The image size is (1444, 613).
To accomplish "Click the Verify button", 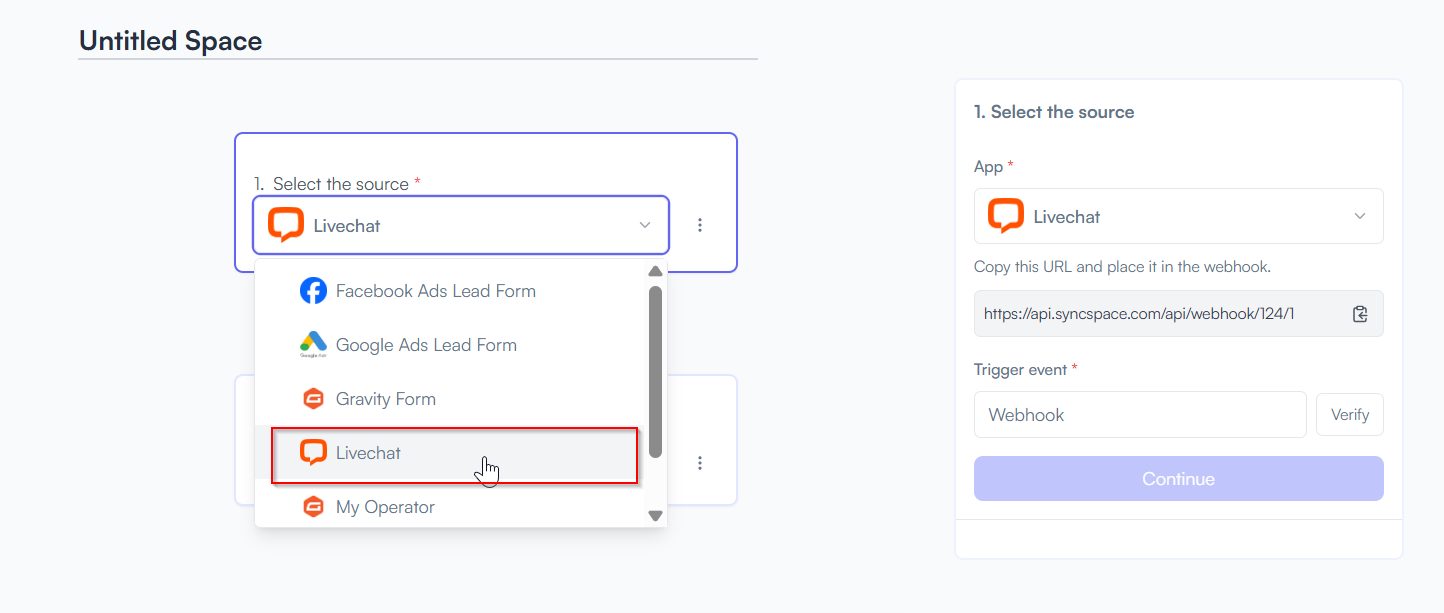I will pyautogui.click(x=1350, y=414).
